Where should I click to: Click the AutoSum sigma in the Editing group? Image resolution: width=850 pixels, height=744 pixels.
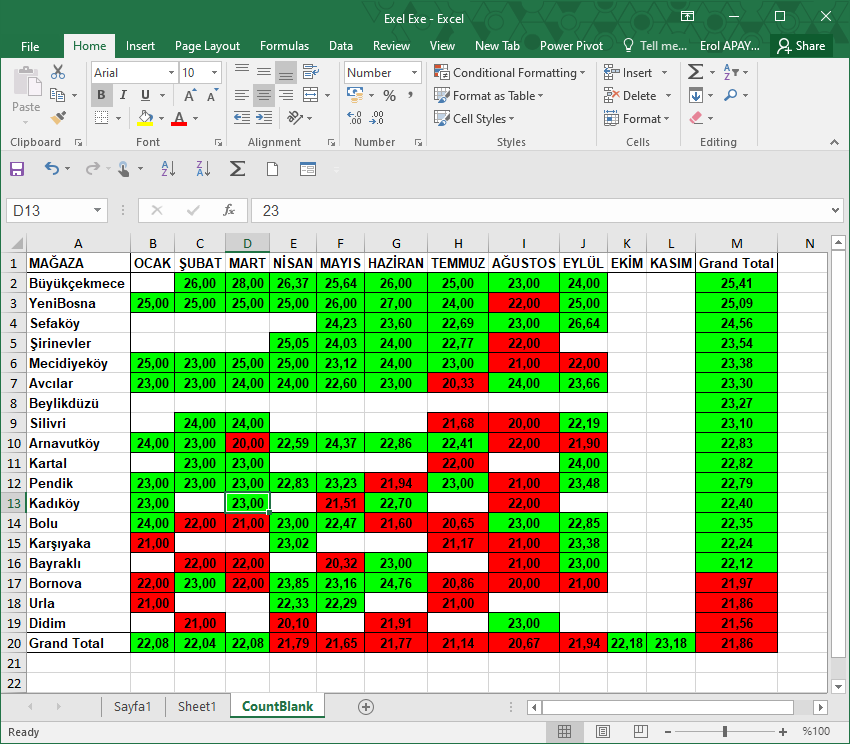pos(696,72)
